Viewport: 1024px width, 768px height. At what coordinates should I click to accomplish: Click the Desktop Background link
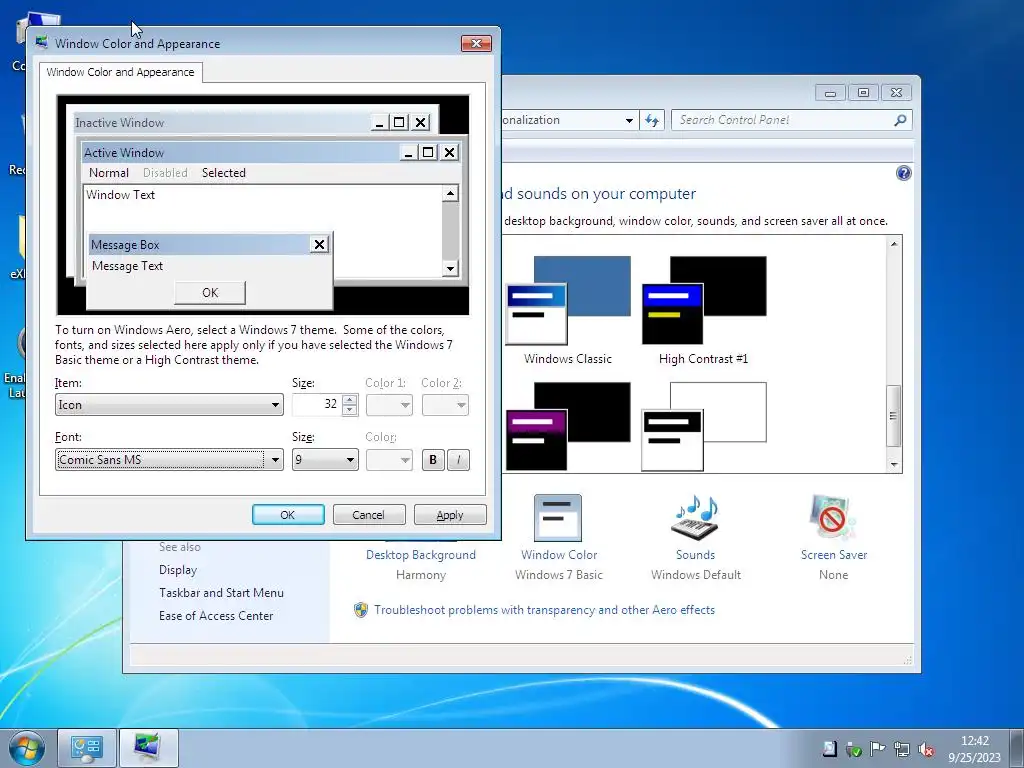coord(421,555)
